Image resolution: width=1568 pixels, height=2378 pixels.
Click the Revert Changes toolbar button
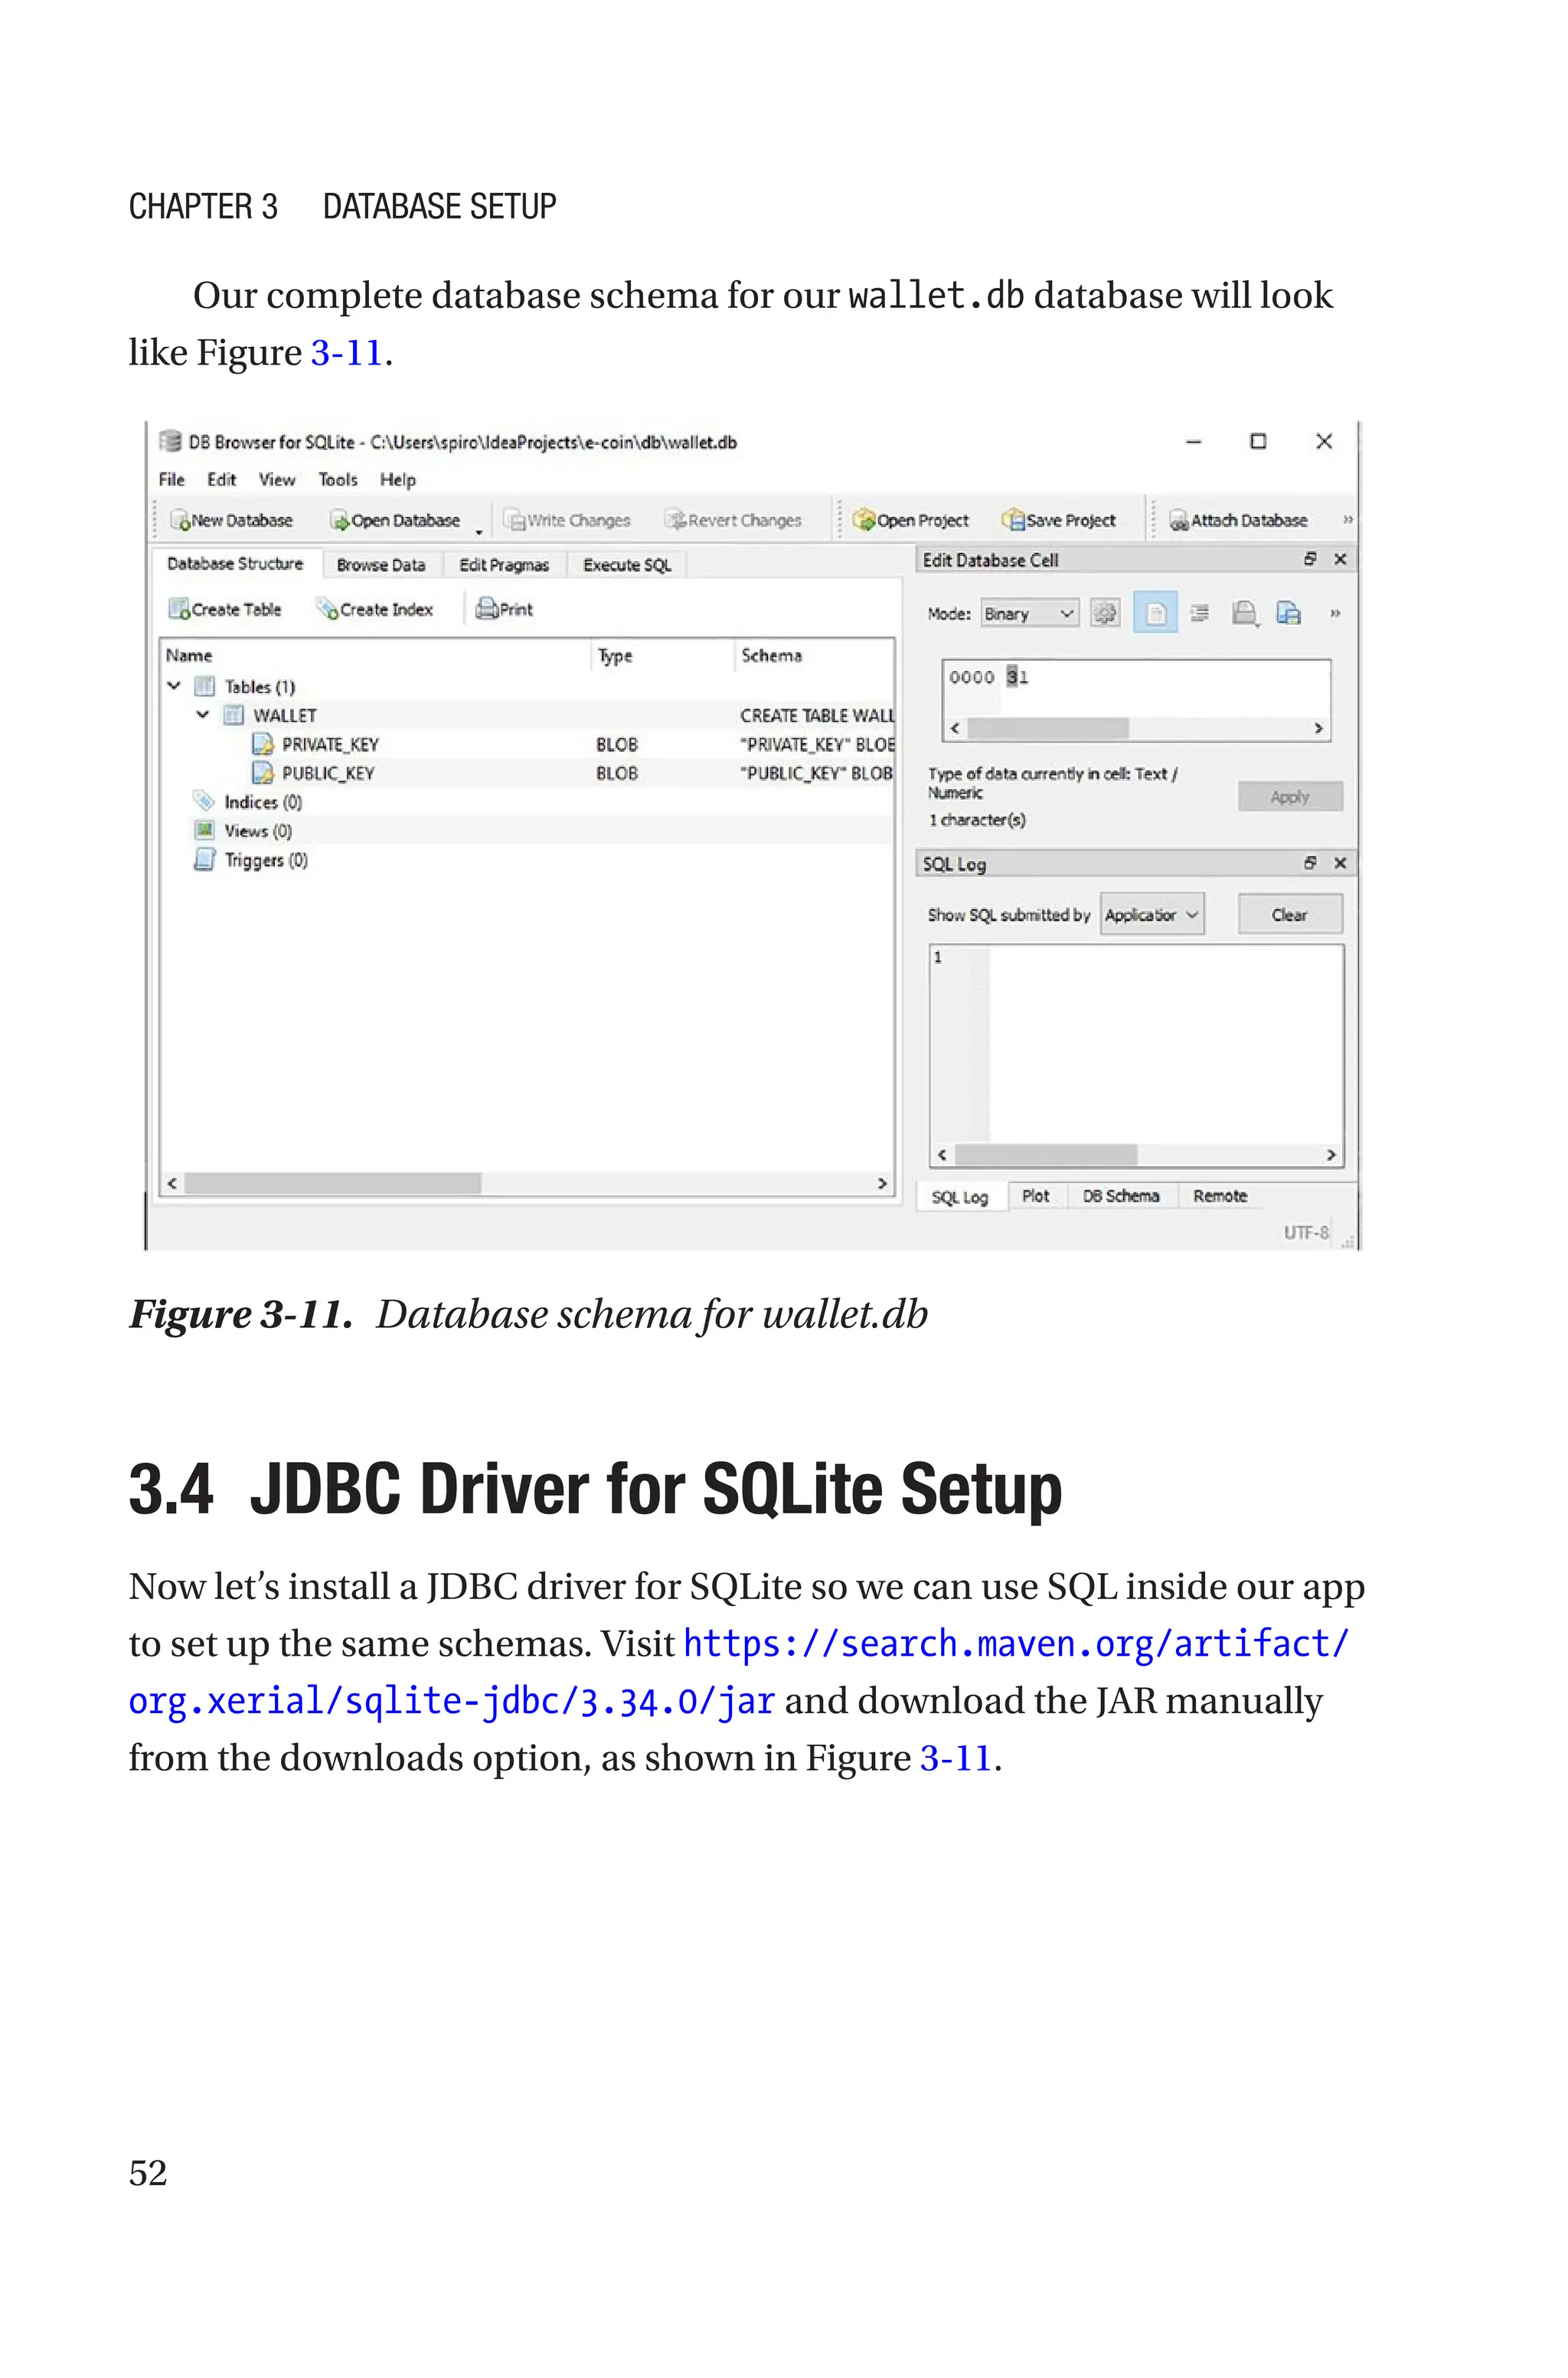pos(734,520)
